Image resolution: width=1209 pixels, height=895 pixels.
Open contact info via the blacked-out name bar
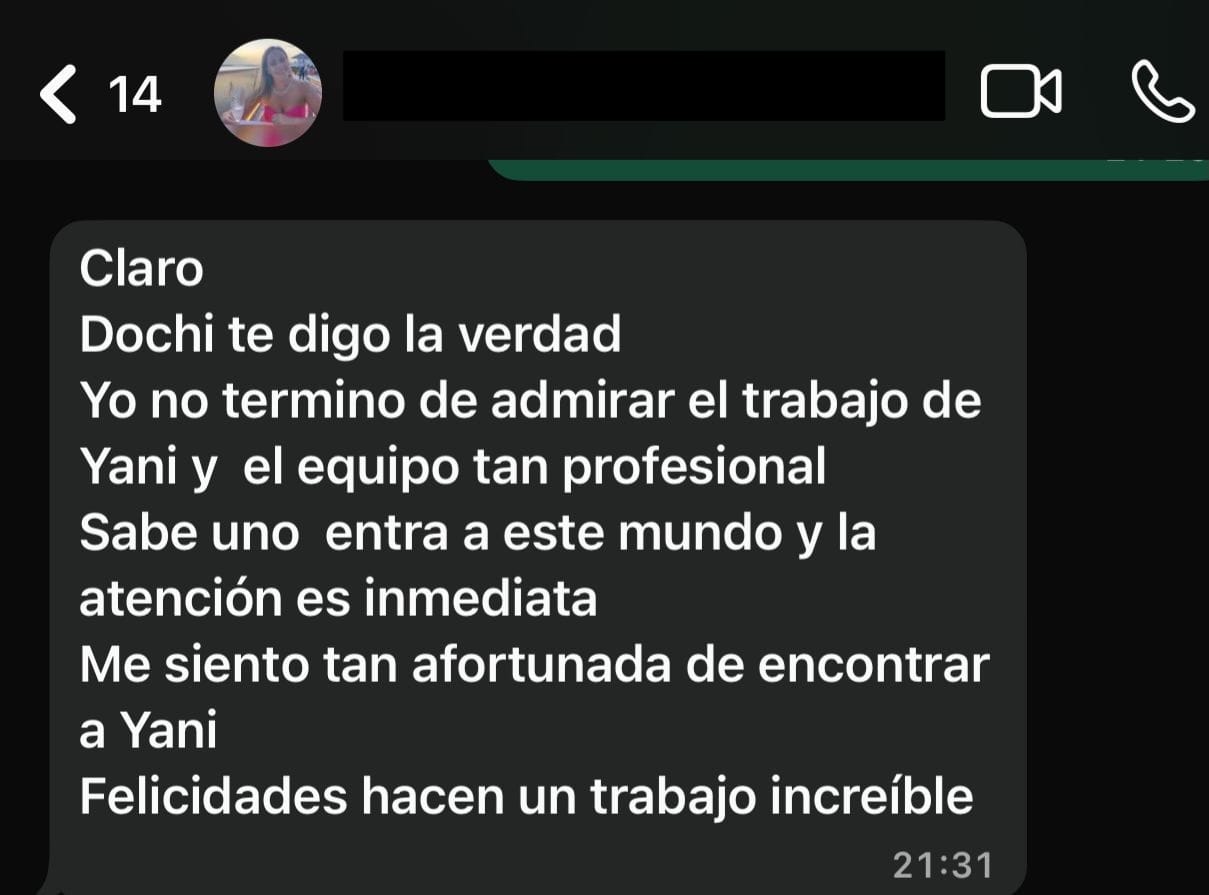coord(644,86)
